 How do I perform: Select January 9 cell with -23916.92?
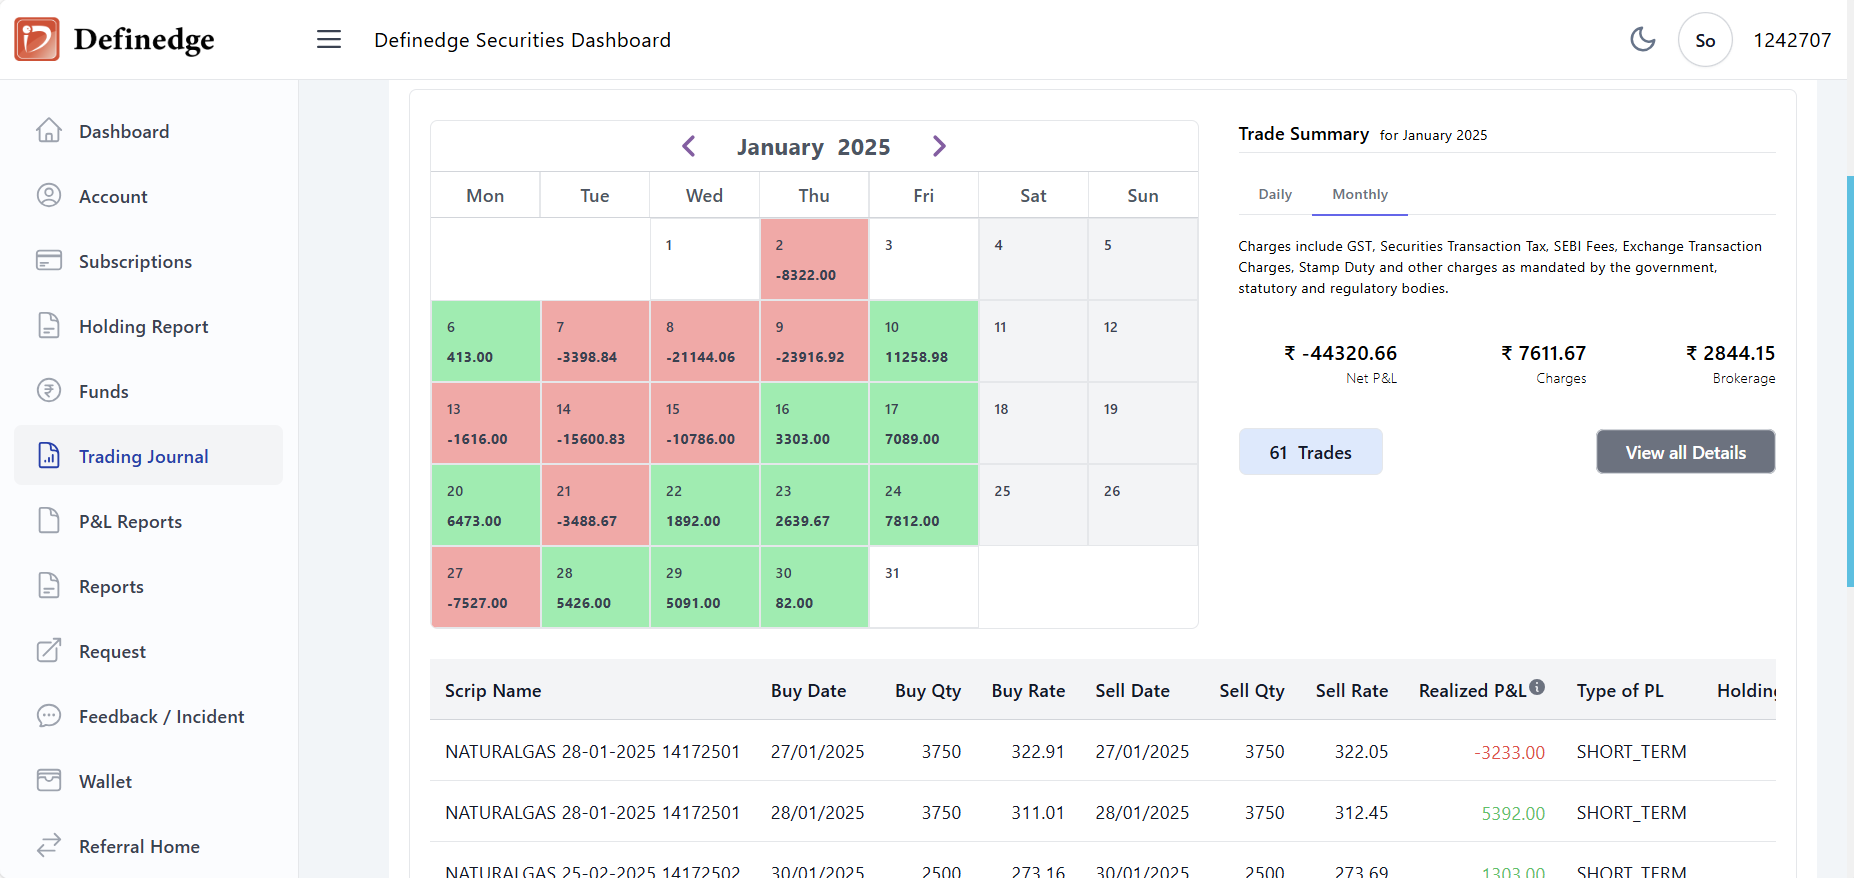coord(814,341)
